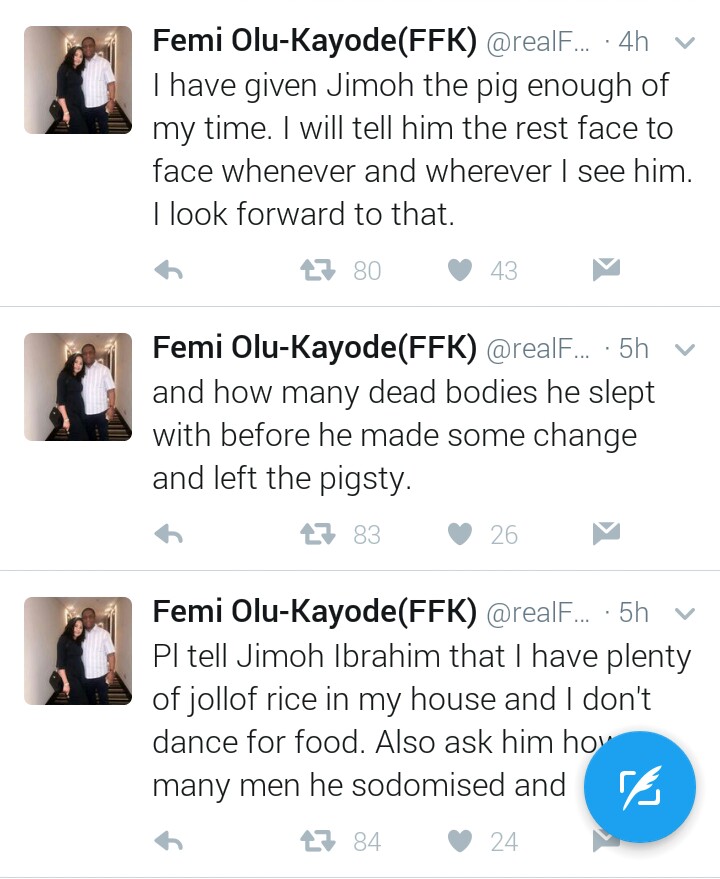Tap the profile photo of the first tweet
This screenshot has width=720, height=879.
pos(78,80)
